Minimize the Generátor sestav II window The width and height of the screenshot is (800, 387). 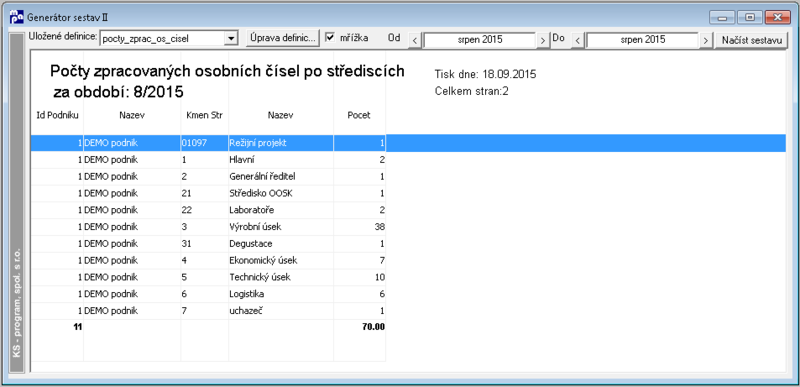721,18
